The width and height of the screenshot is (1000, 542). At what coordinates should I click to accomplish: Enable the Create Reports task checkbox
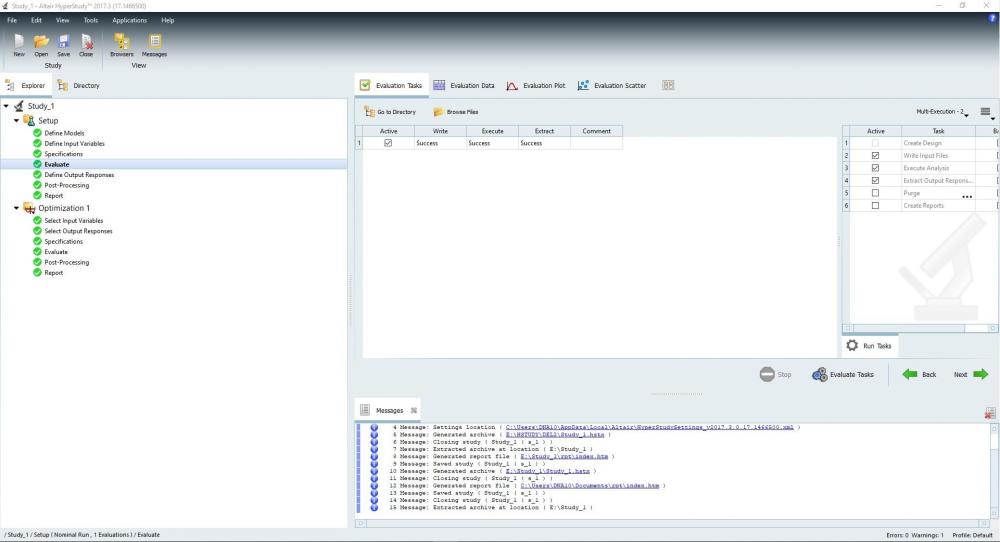pos(875,205)
